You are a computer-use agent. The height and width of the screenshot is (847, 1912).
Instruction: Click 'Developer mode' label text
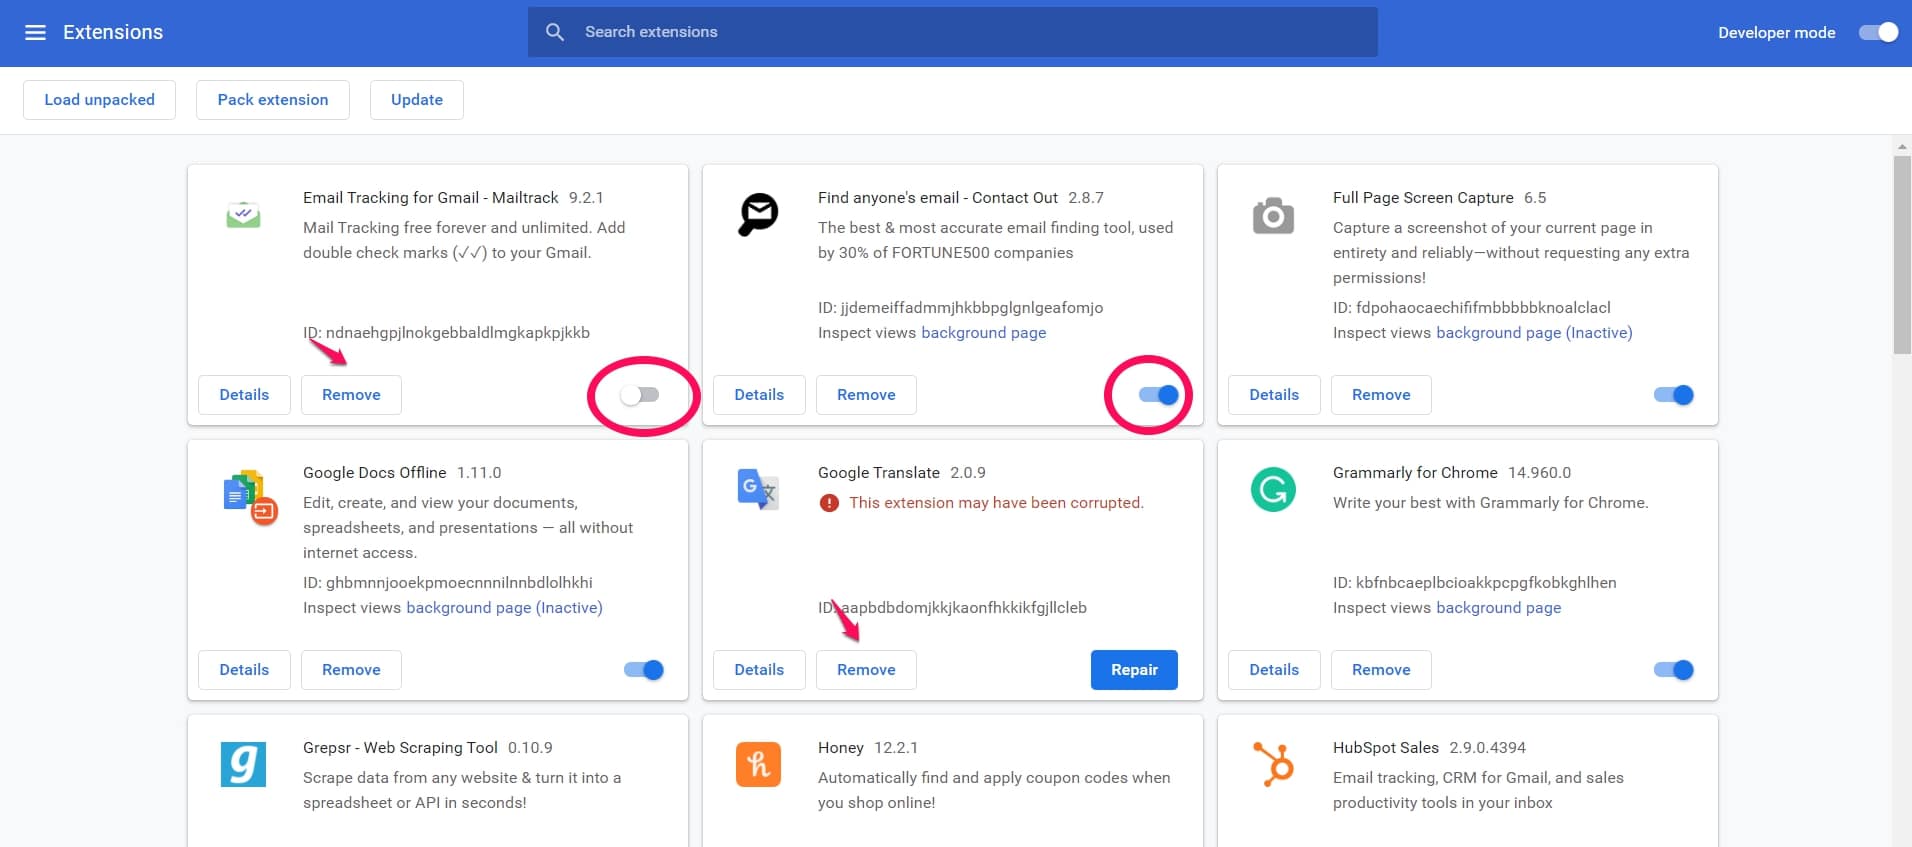coord(1776,33)
